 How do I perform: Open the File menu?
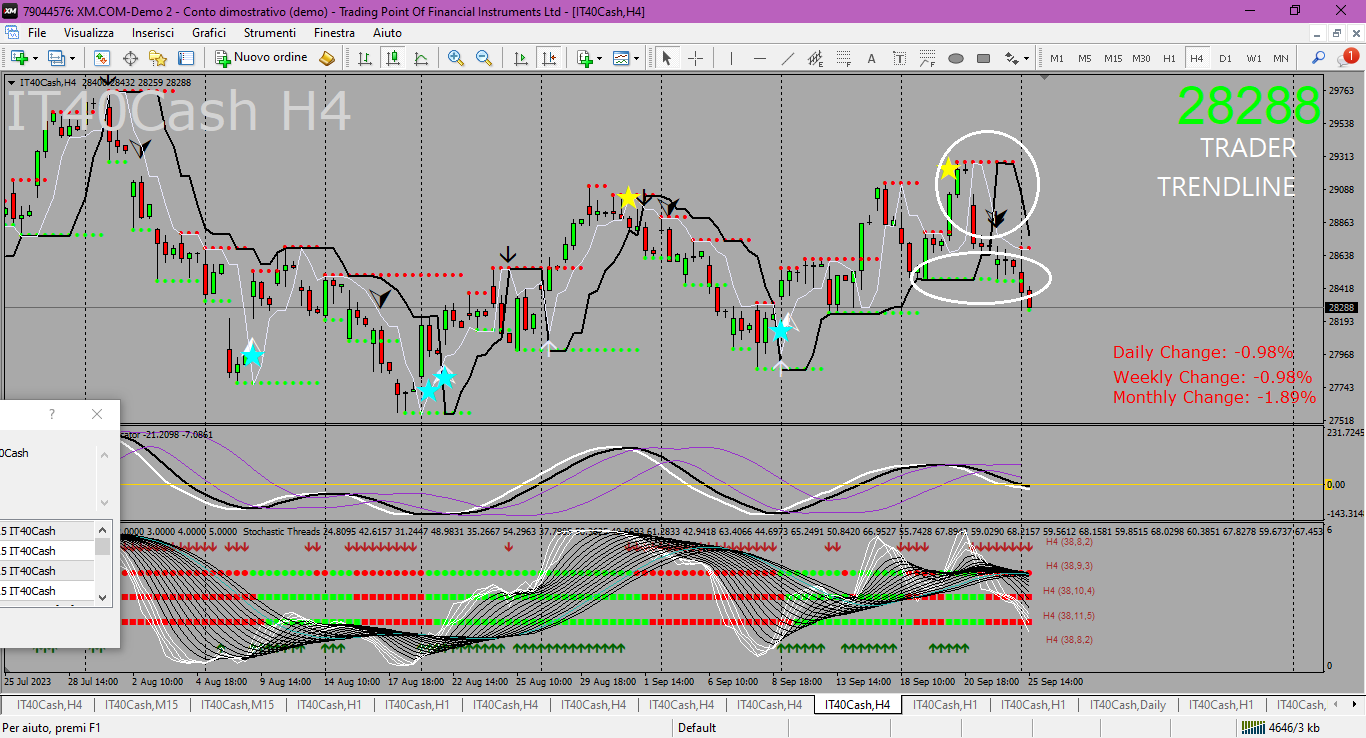click(x=37, y=33)
